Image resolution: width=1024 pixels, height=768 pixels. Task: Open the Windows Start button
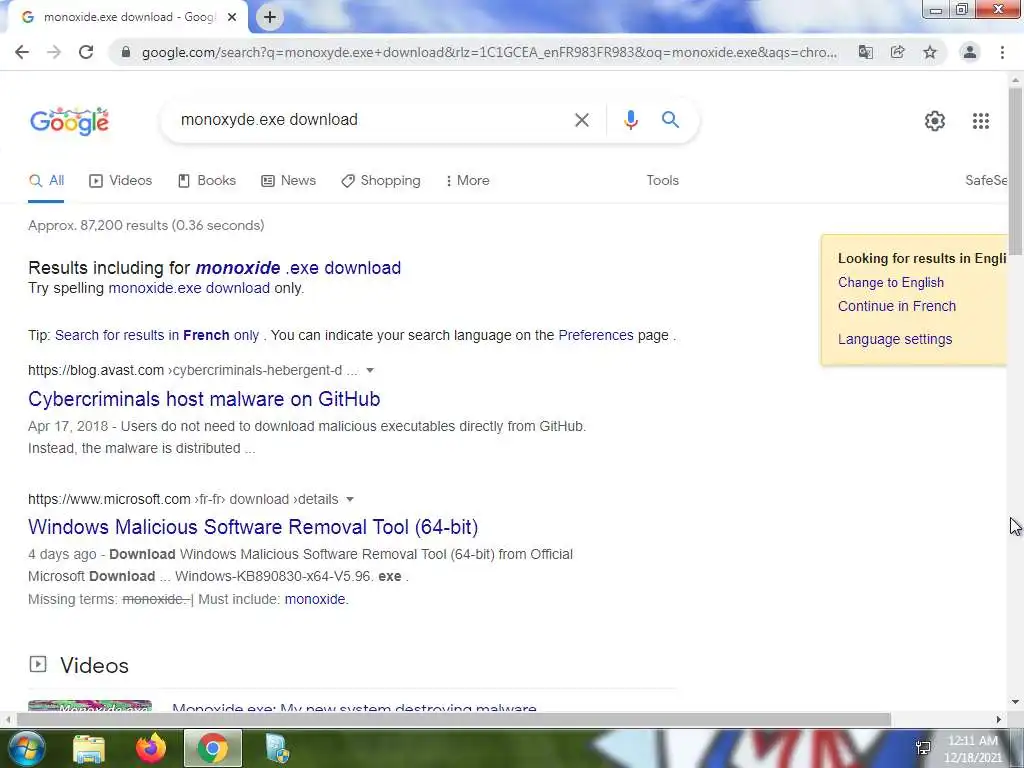click(x=26, y=748)
